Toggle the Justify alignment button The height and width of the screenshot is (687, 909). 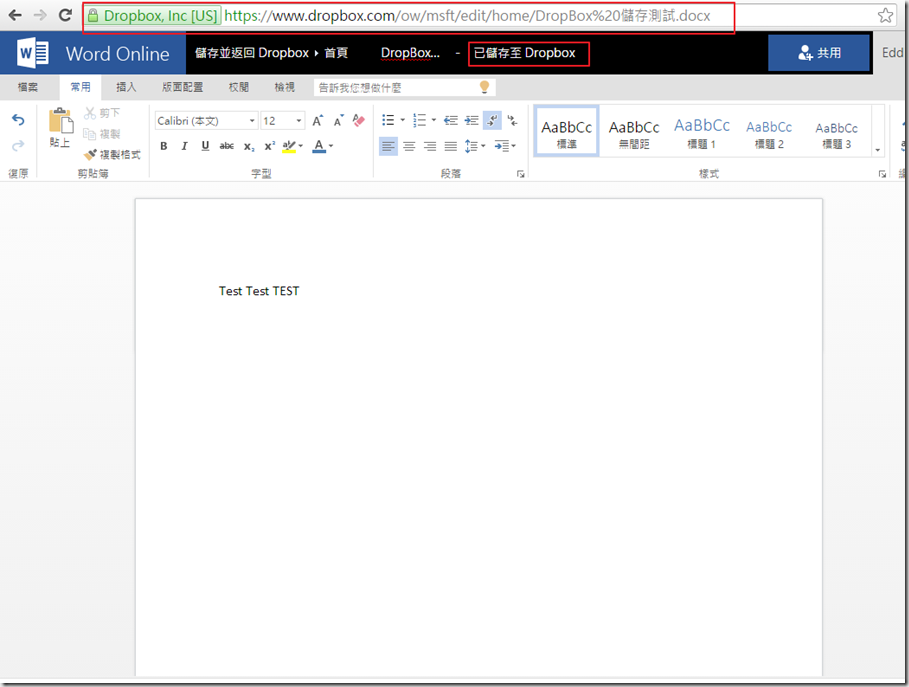pyautogui.click(x=451, y=146)
